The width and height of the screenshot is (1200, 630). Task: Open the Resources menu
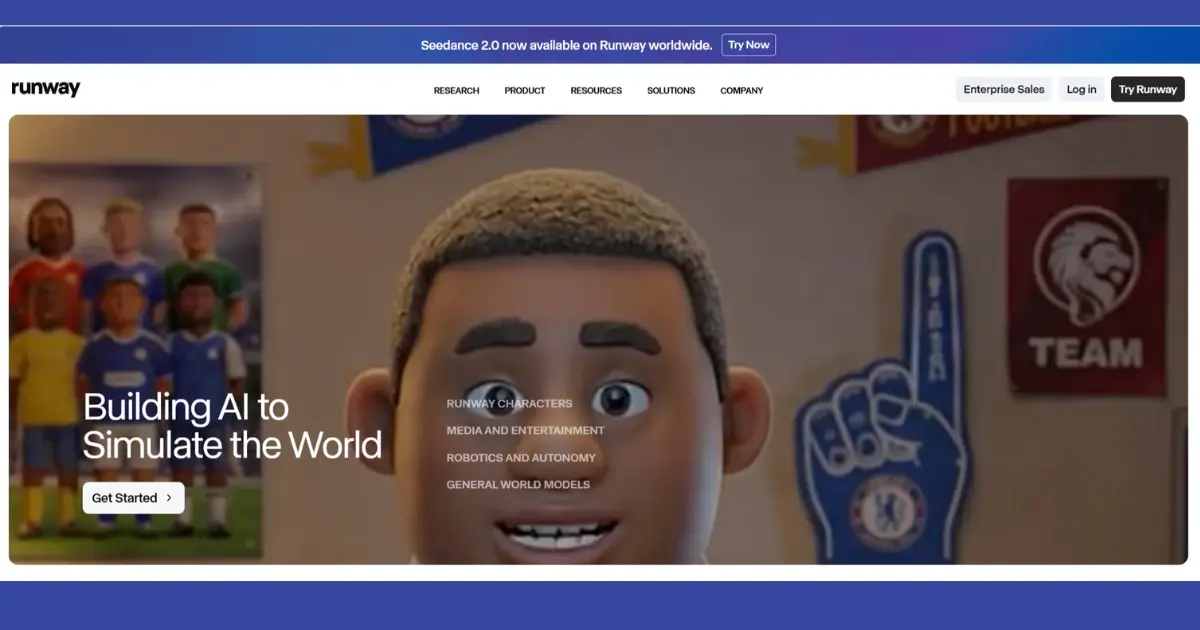596,91
